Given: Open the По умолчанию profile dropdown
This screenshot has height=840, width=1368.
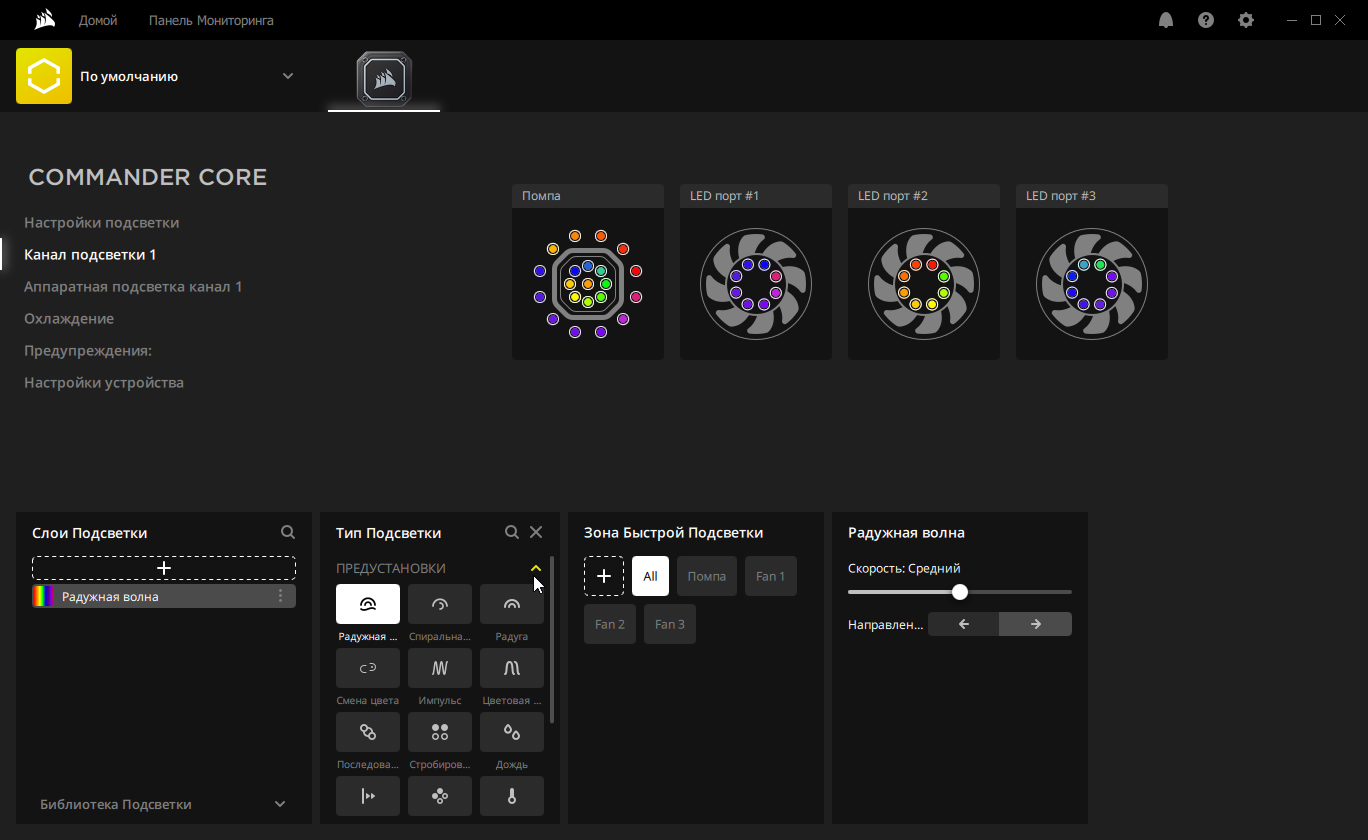Looking at the screenshot, I should click(288, 76).
